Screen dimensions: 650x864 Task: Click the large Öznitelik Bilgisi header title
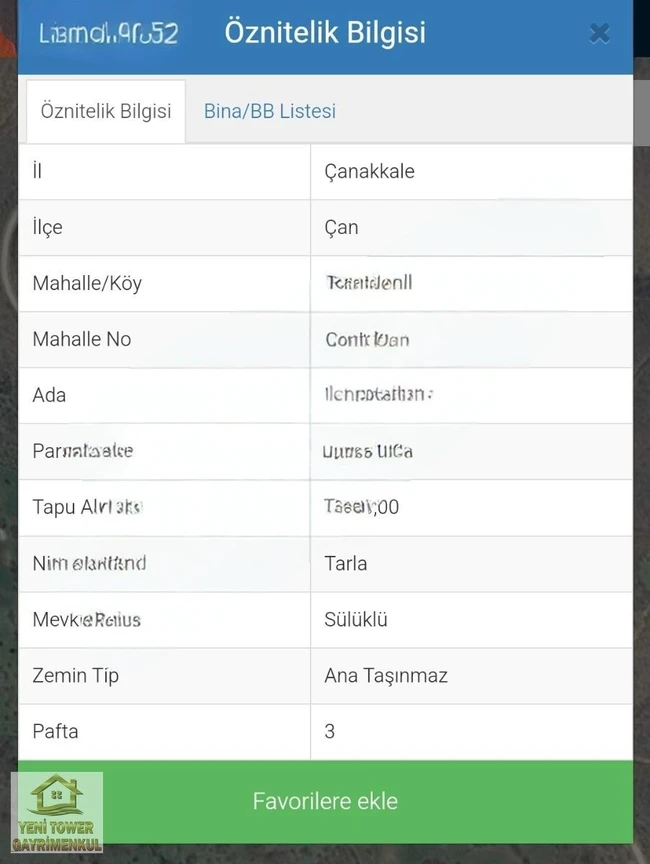(325, 32)
